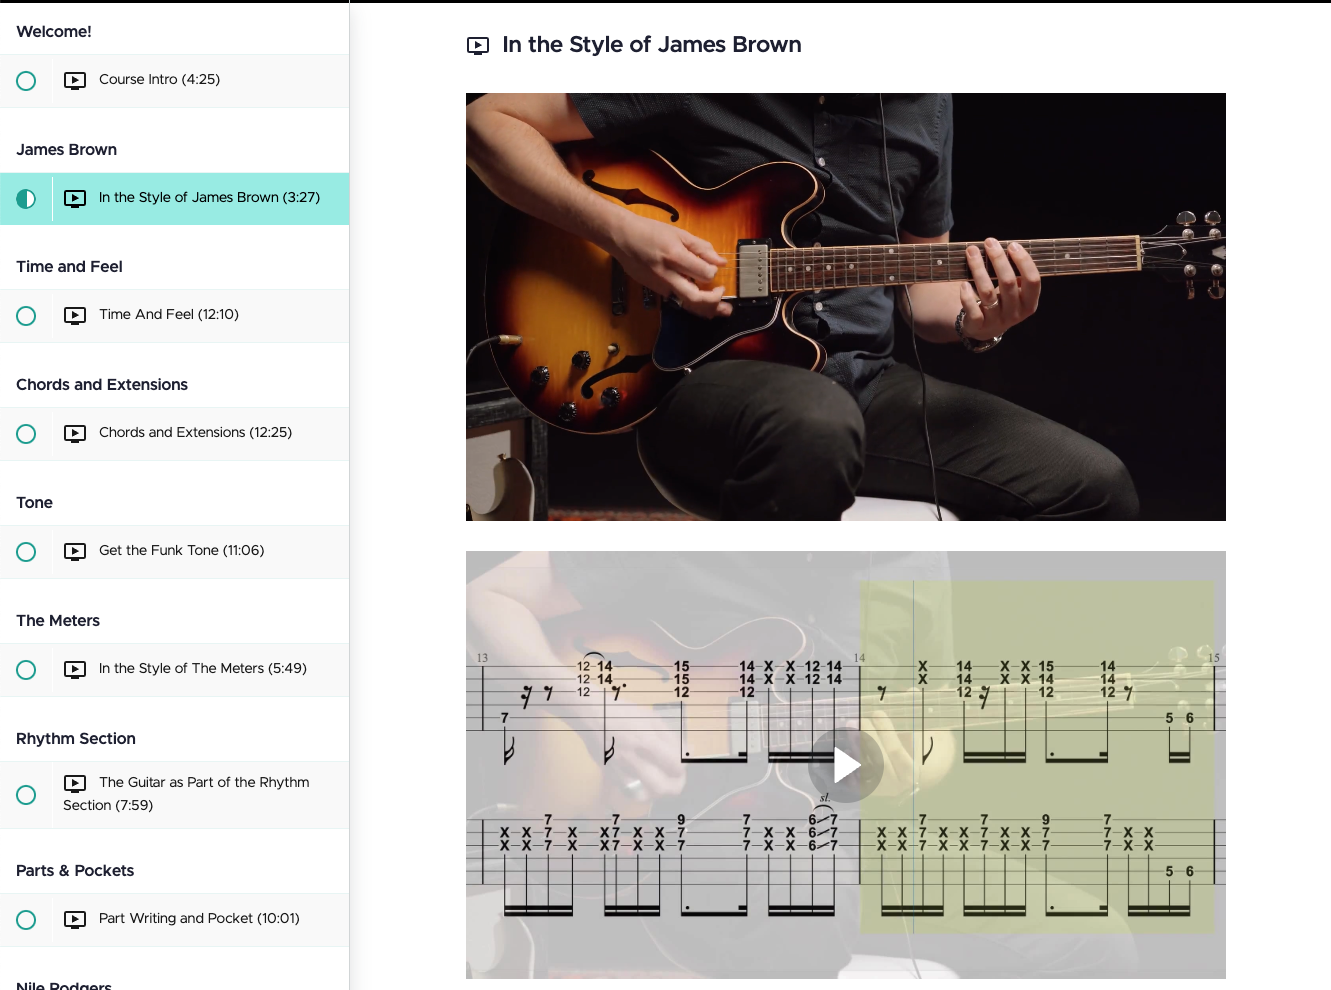Toggle completion circle for Get the Funk Tone
The width and height of the screenshot is (1331, 990).
(26, 552)
